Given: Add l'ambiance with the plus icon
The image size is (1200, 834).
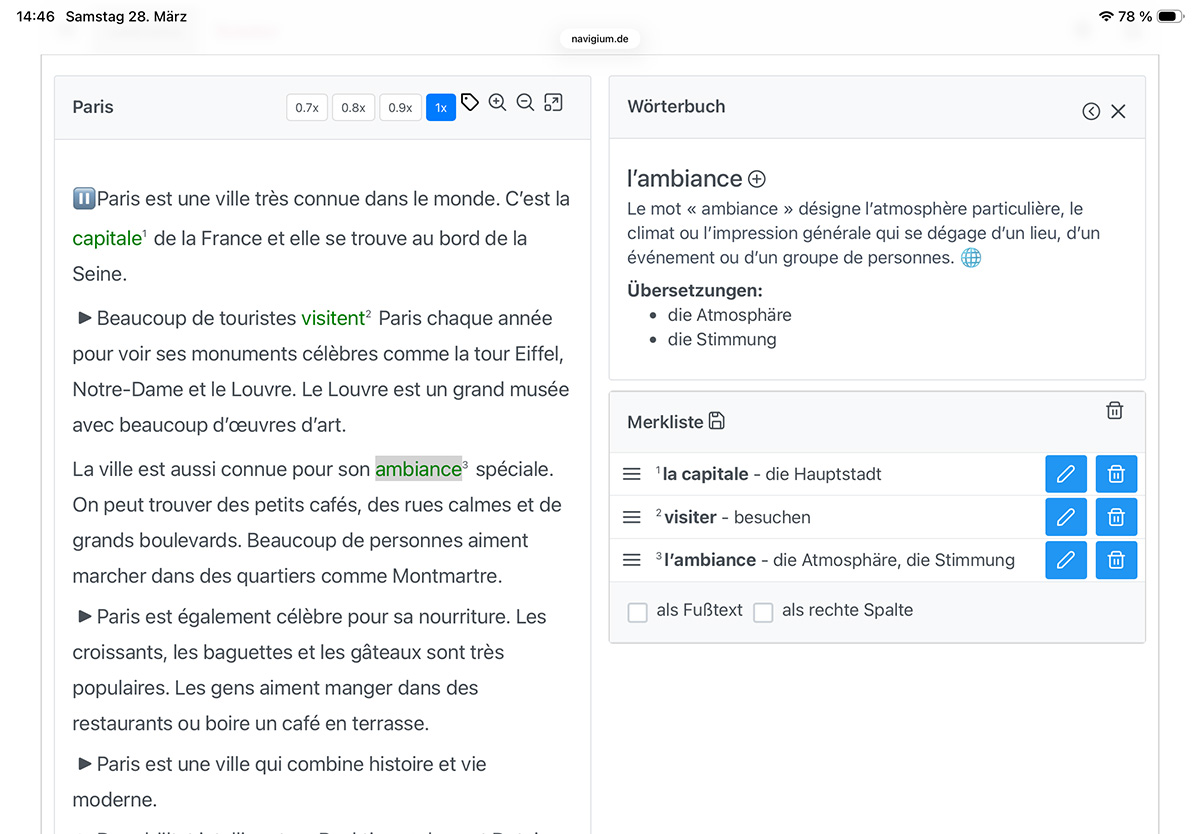Looking at the screenshot, I should [757, 180].
